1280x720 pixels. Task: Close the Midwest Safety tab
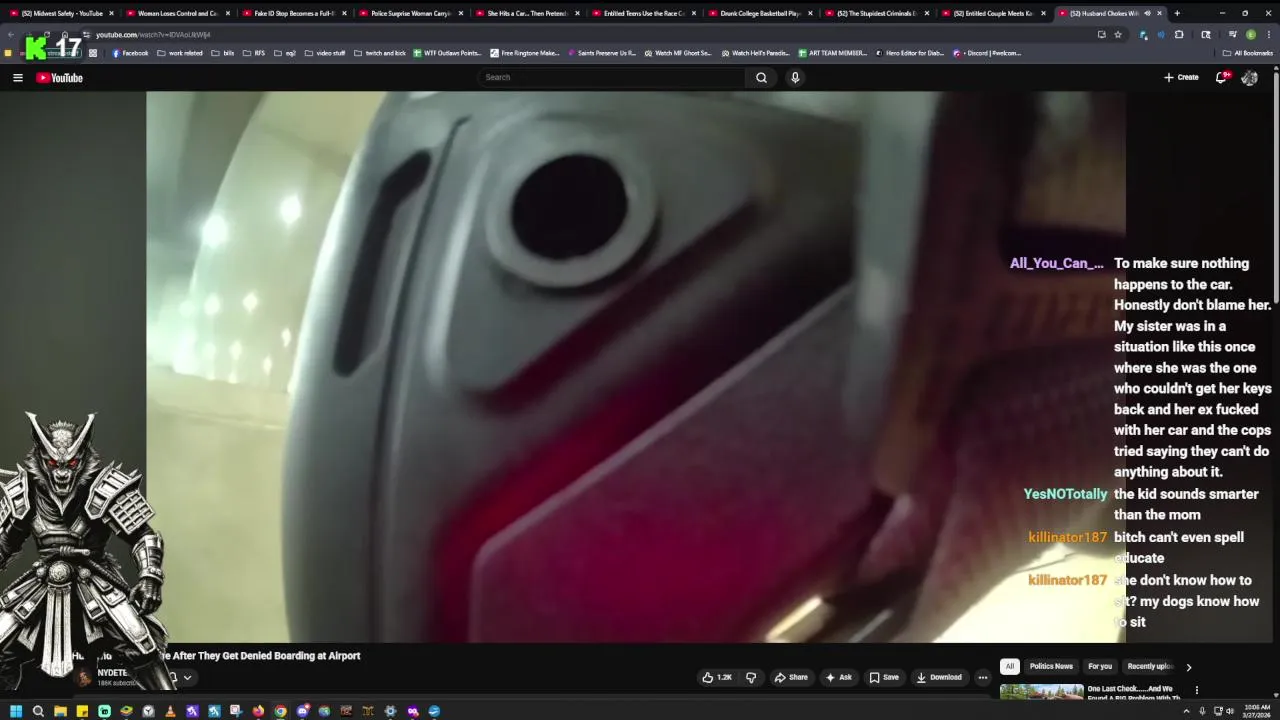(111, 13)
